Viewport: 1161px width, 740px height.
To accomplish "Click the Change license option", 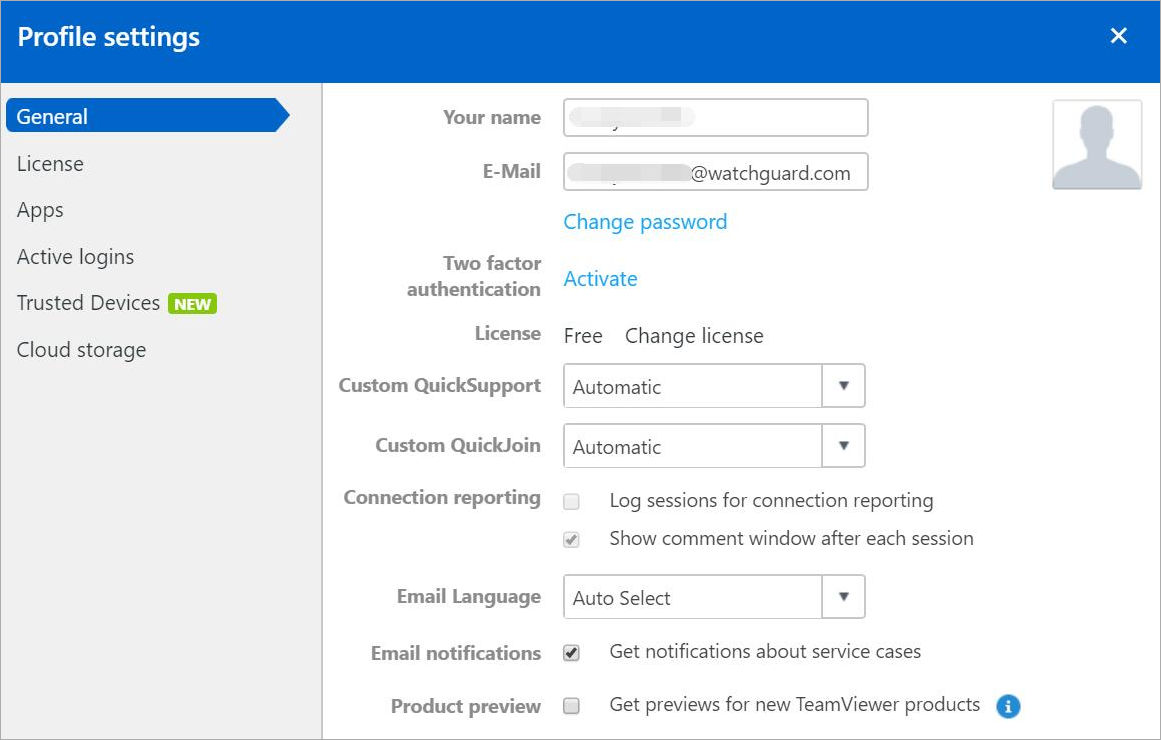I will click(694, 336).
